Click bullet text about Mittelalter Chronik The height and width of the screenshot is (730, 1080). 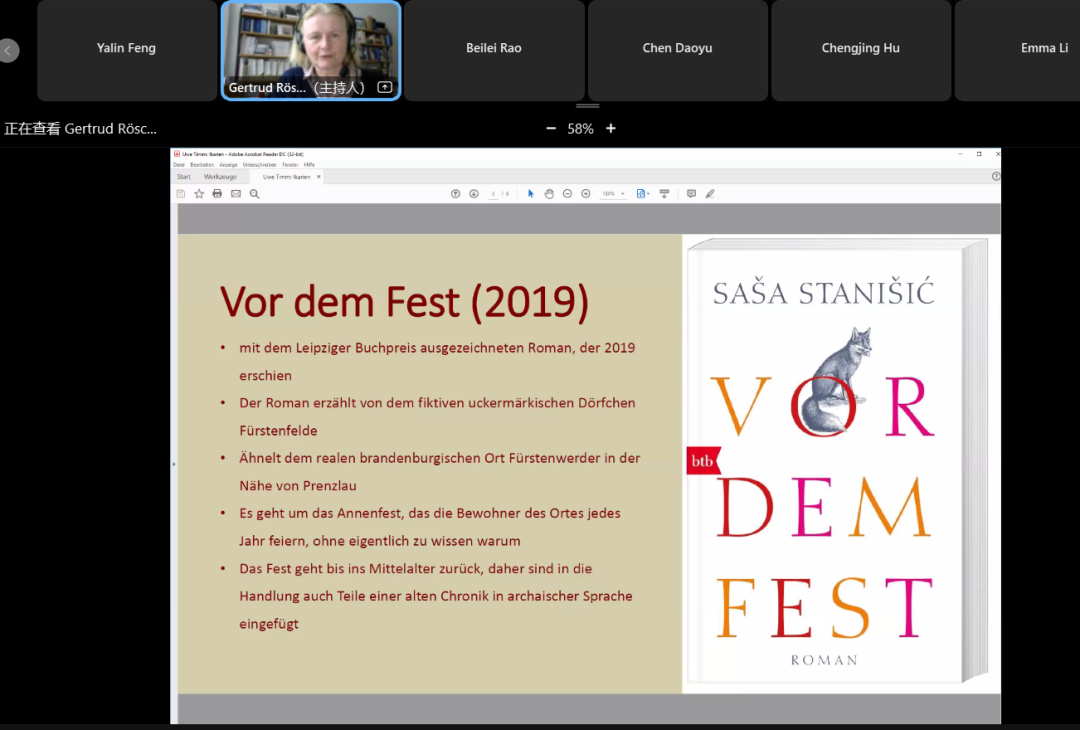[435, 596]
